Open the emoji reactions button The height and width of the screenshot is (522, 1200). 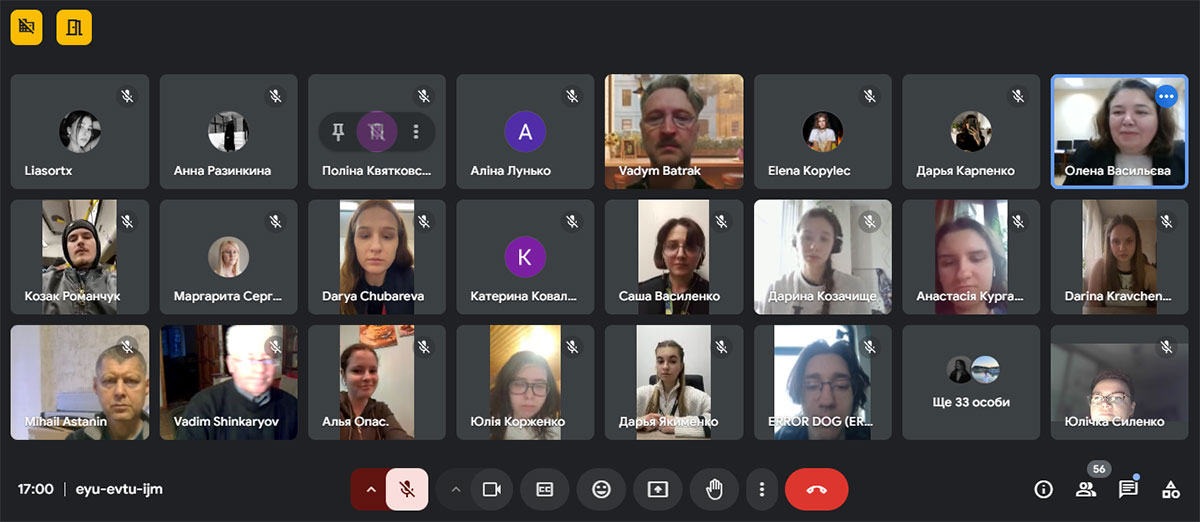point(601,489)
